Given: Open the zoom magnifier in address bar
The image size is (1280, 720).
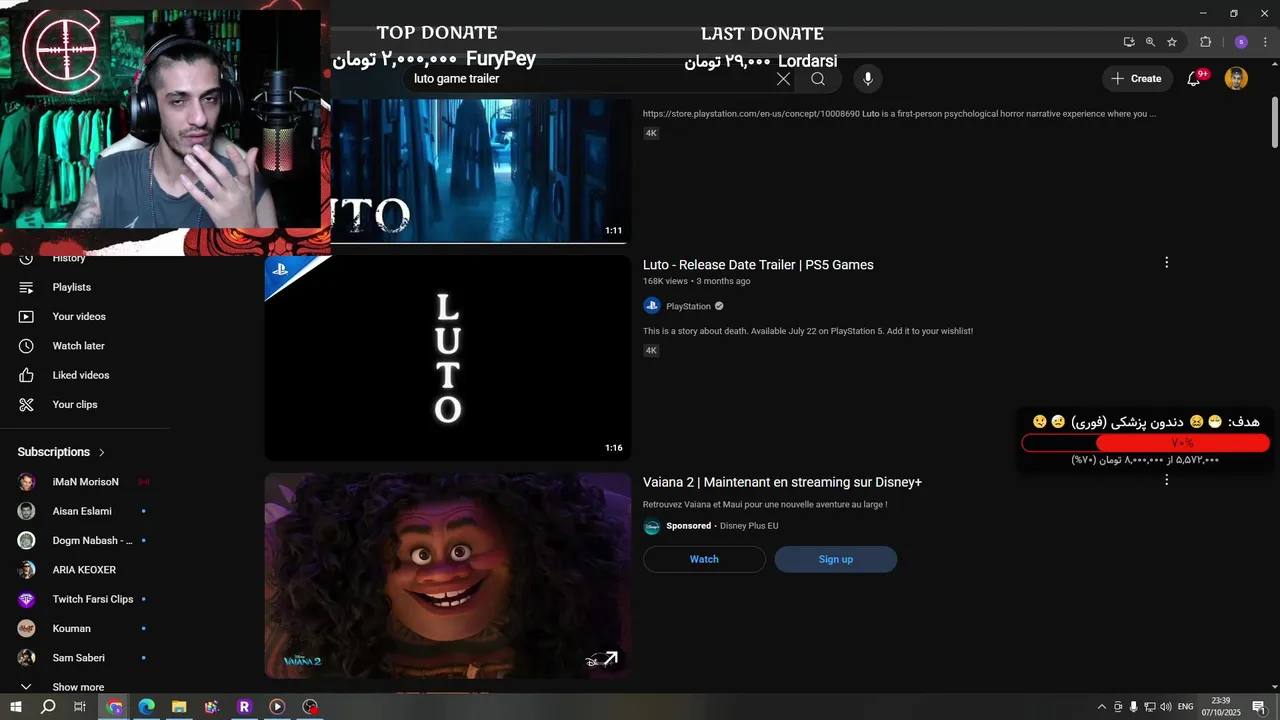Looking at the screenshot, I should pos(1150,42).
